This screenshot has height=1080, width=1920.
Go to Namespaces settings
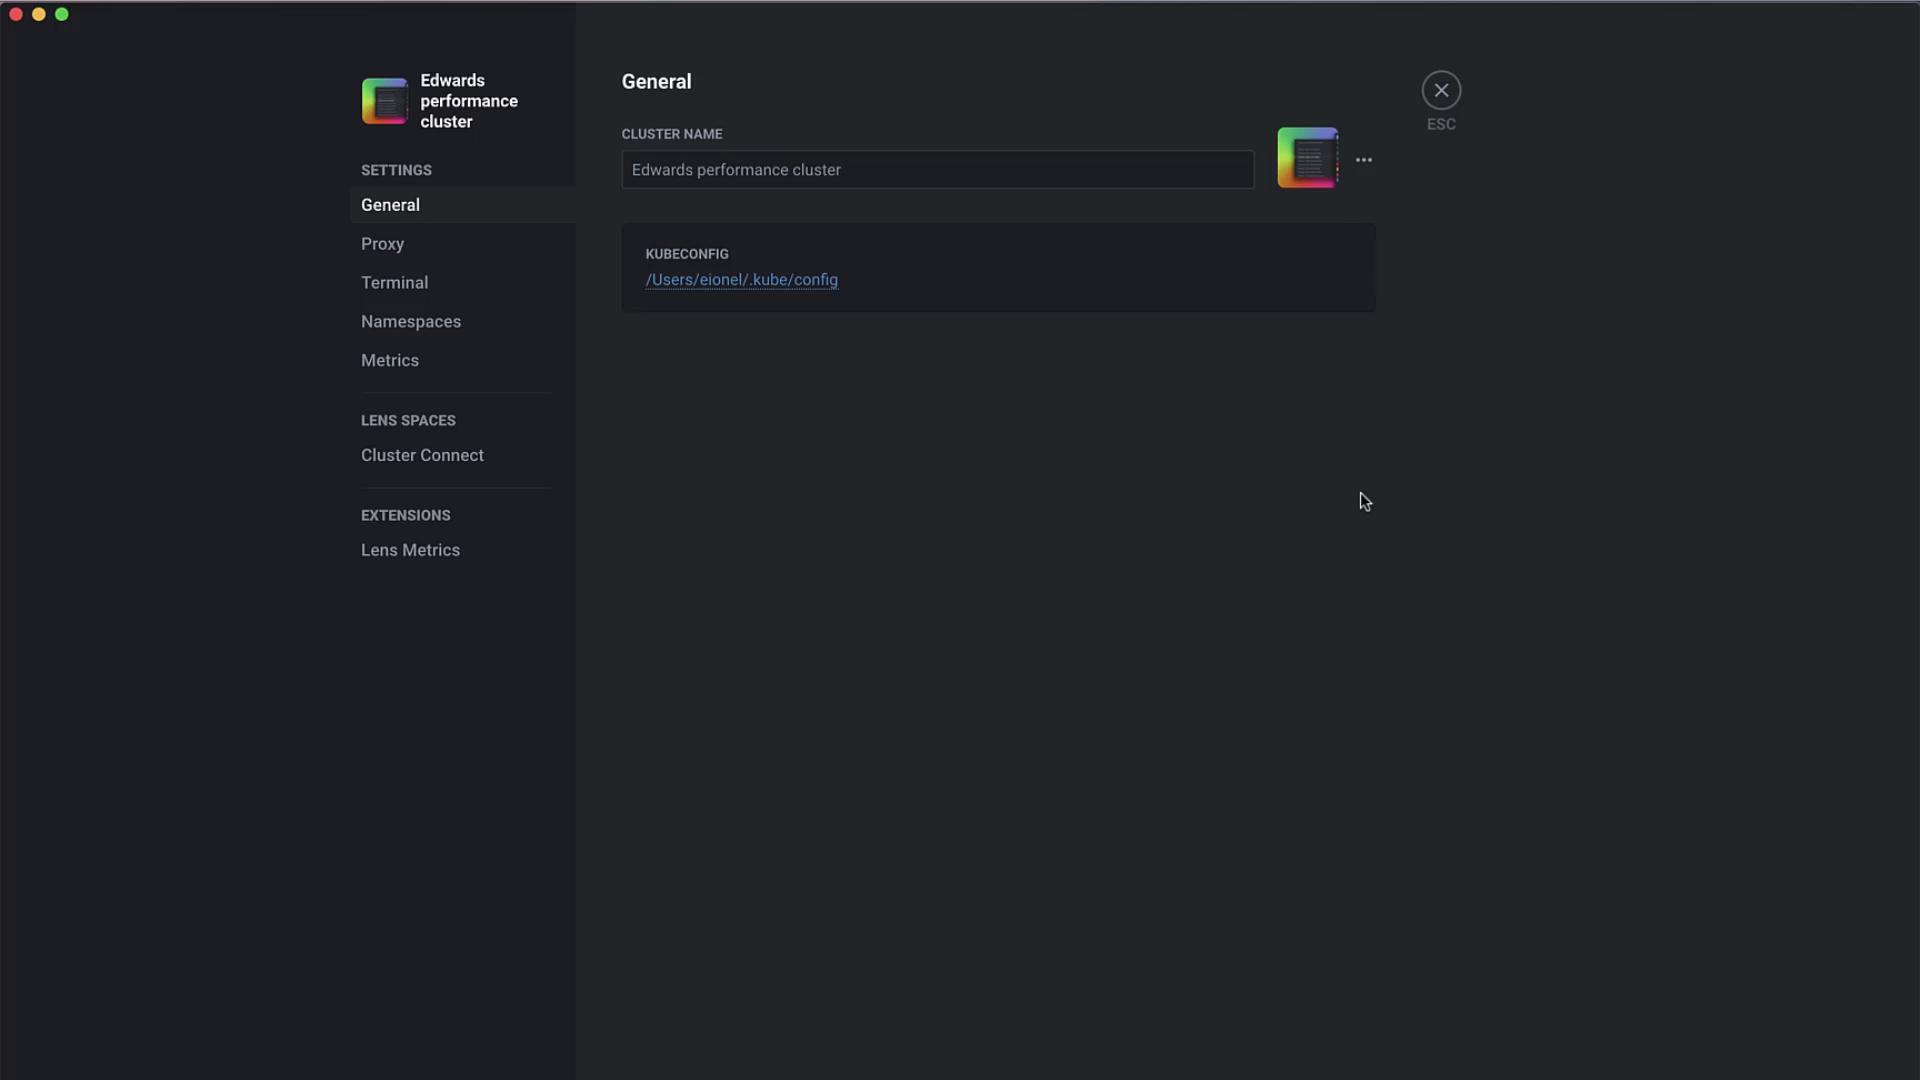[x=411, y=322]
